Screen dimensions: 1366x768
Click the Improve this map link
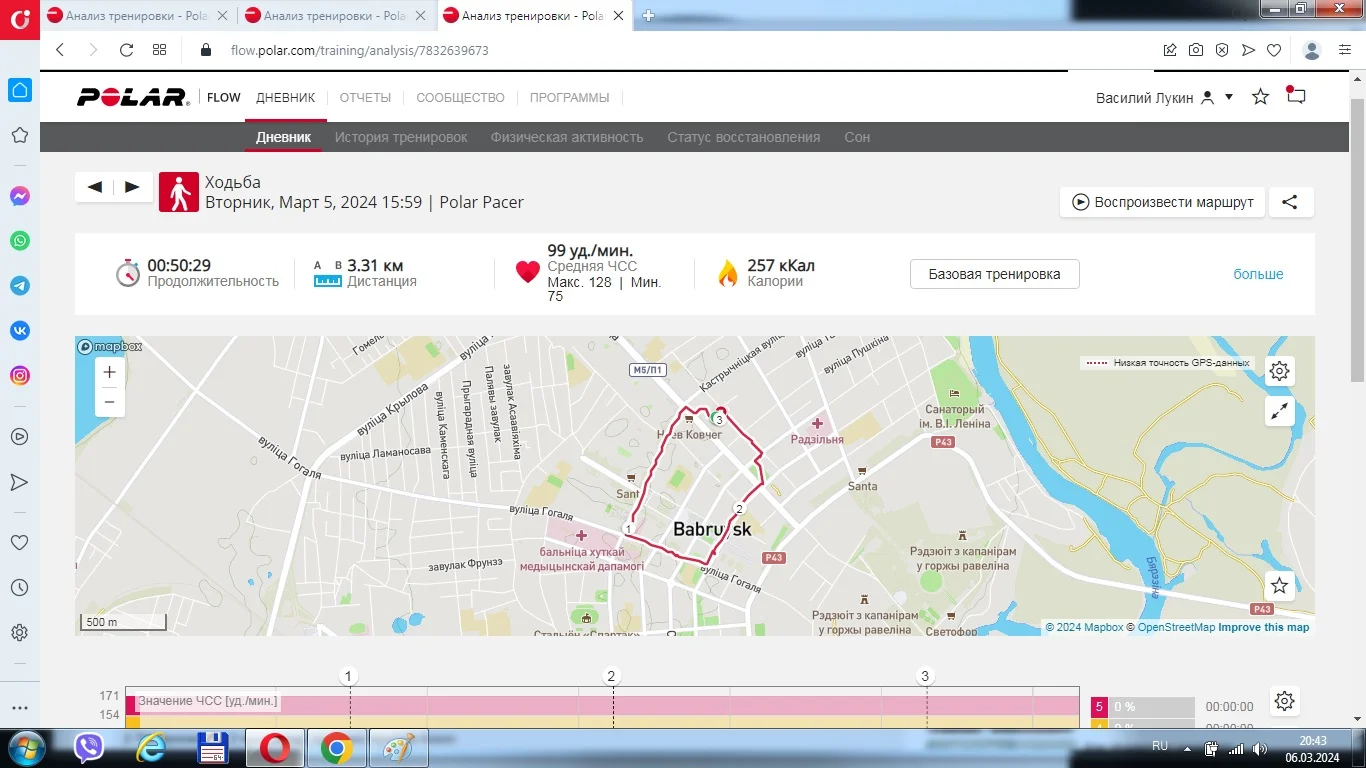(x=1264, y=627)
